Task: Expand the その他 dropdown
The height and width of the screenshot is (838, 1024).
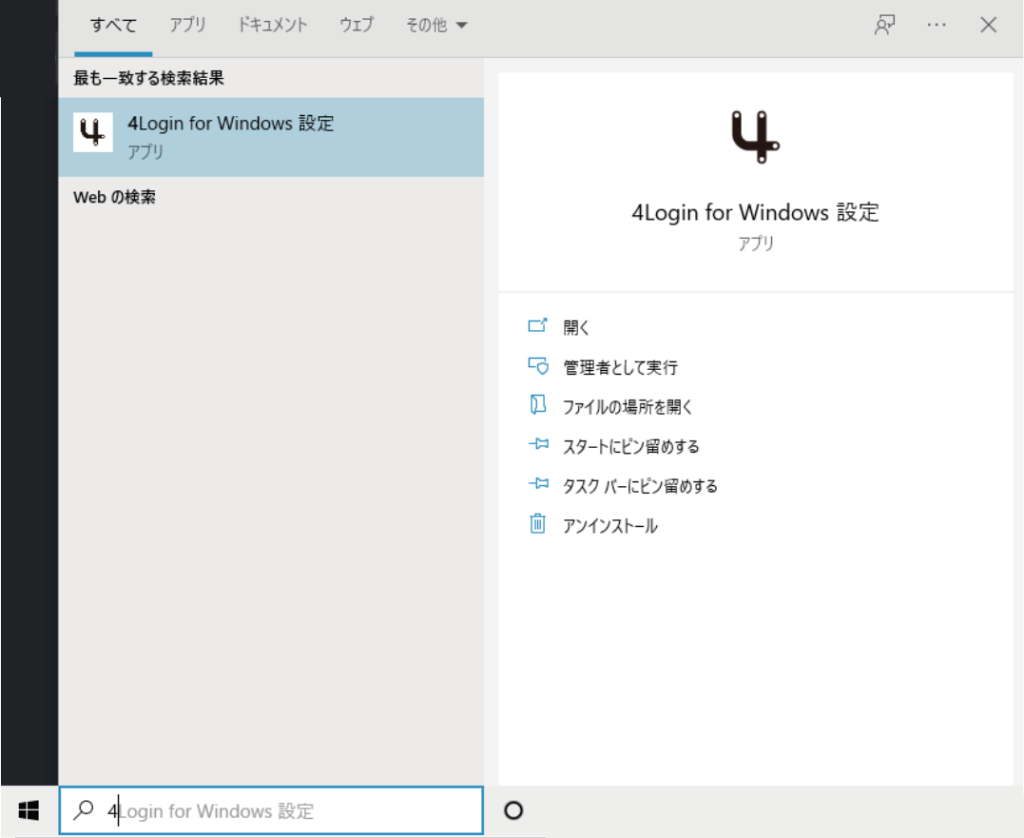Action: (x=436, y=25)
